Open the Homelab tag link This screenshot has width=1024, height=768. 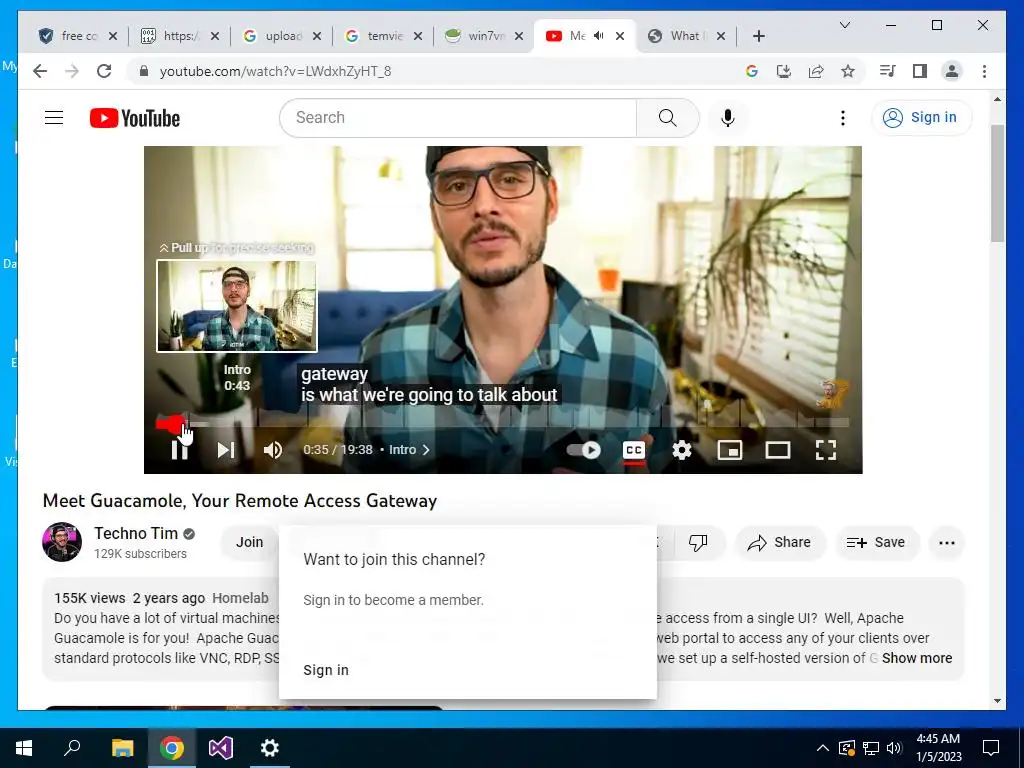click(240, 598)
